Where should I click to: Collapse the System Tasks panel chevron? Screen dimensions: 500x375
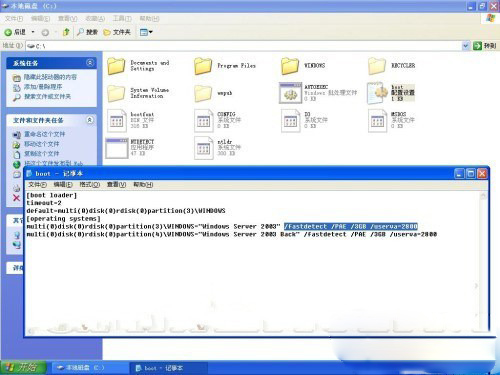point(90,63)
